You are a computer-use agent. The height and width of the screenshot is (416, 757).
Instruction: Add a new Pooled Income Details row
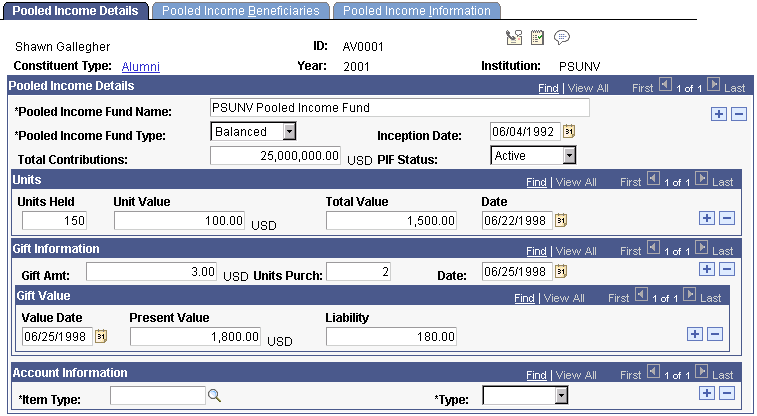click(719, 114)
